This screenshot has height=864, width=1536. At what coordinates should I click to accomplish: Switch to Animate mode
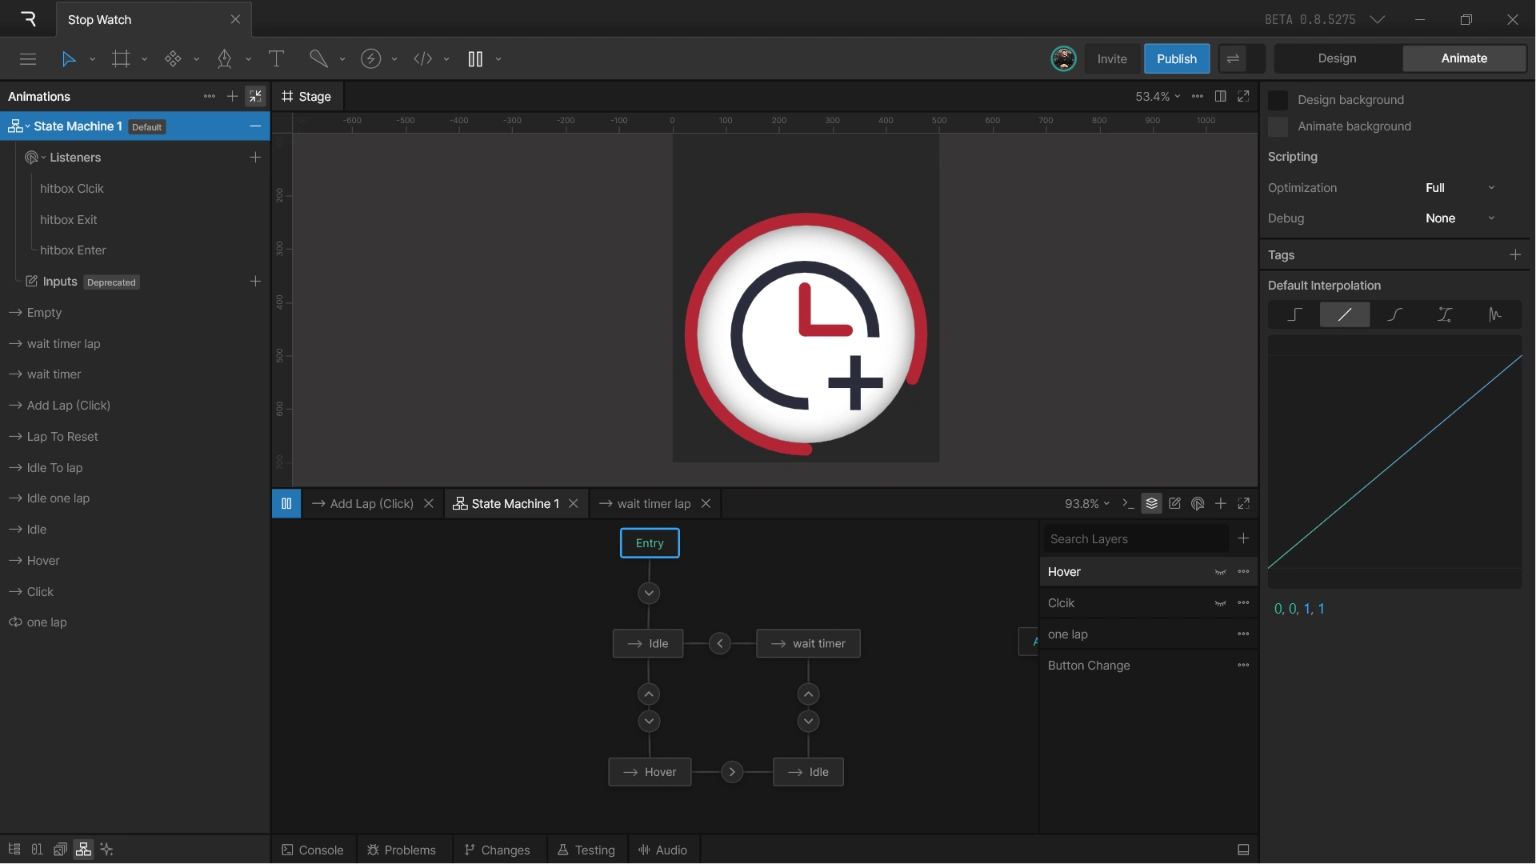pyautogui.click(x=1464, y=58)
